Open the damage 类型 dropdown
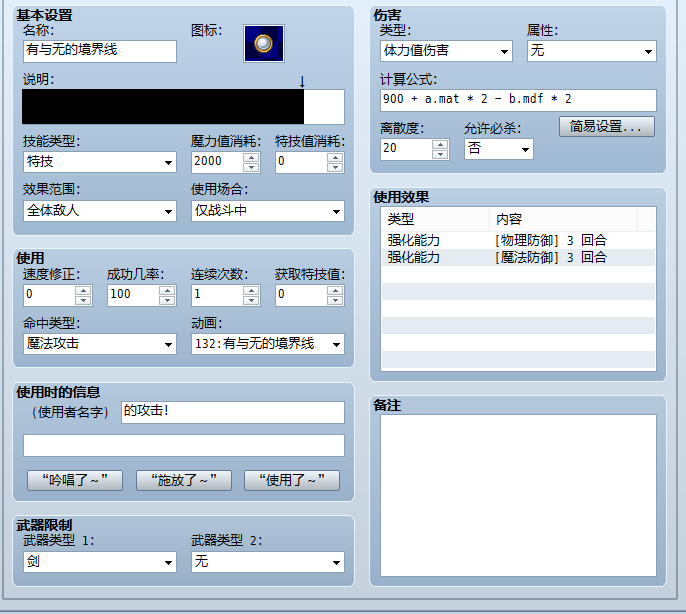Image resolution: width=686 pixels, height=614 pixels. tap(446, 51)
